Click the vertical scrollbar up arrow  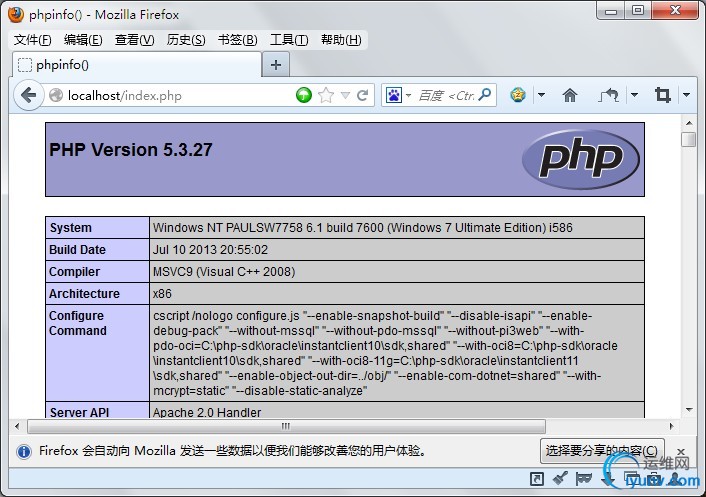[x=689, y=122]
